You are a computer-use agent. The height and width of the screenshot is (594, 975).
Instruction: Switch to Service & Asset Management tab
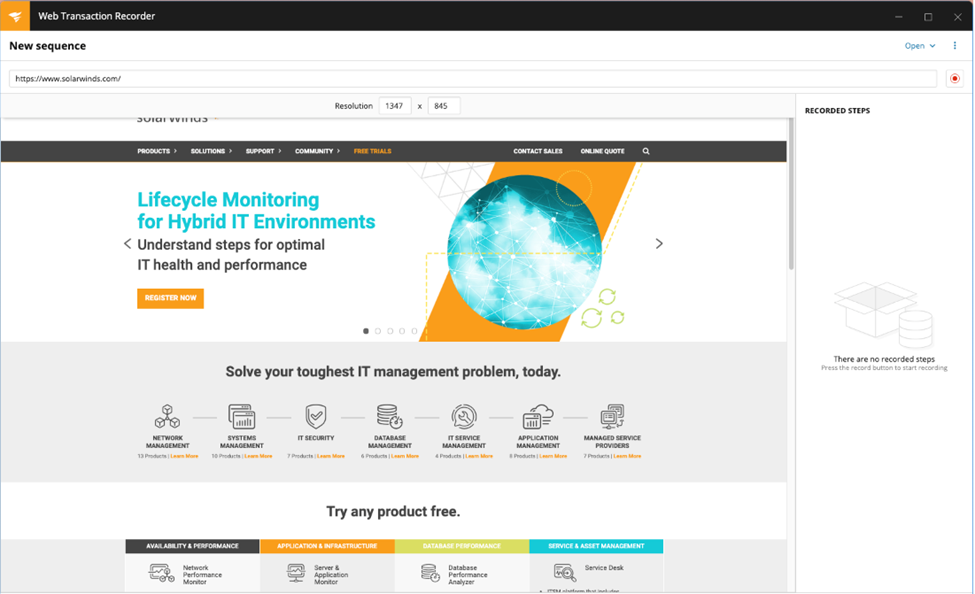point(596,546)
